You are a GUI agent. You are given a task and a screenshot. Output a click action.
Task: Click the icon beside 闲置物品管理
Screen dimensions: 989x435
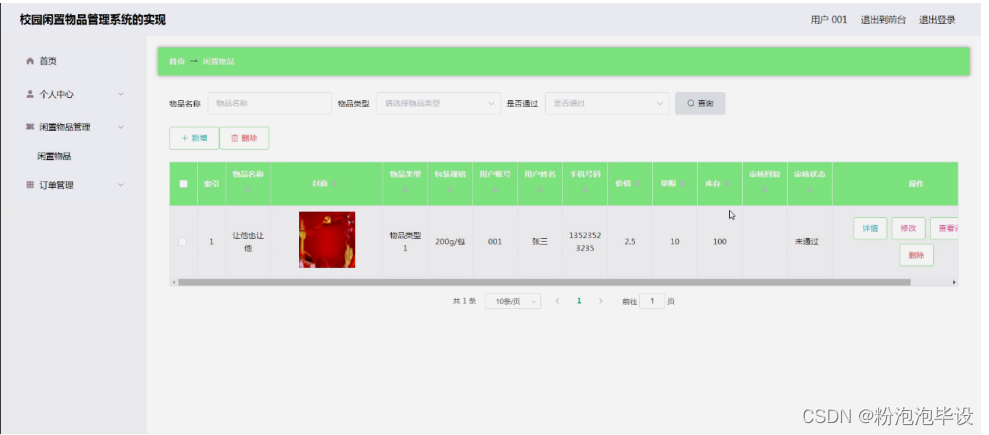point(30,127)
